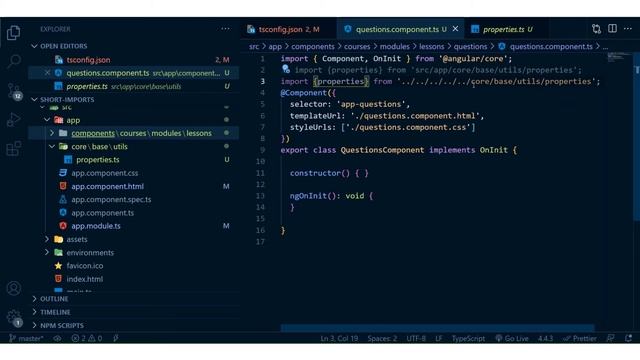Click 'questions' folder in the breadcrumb
This screenshot has height=360, width=640.
click(470, 47)
